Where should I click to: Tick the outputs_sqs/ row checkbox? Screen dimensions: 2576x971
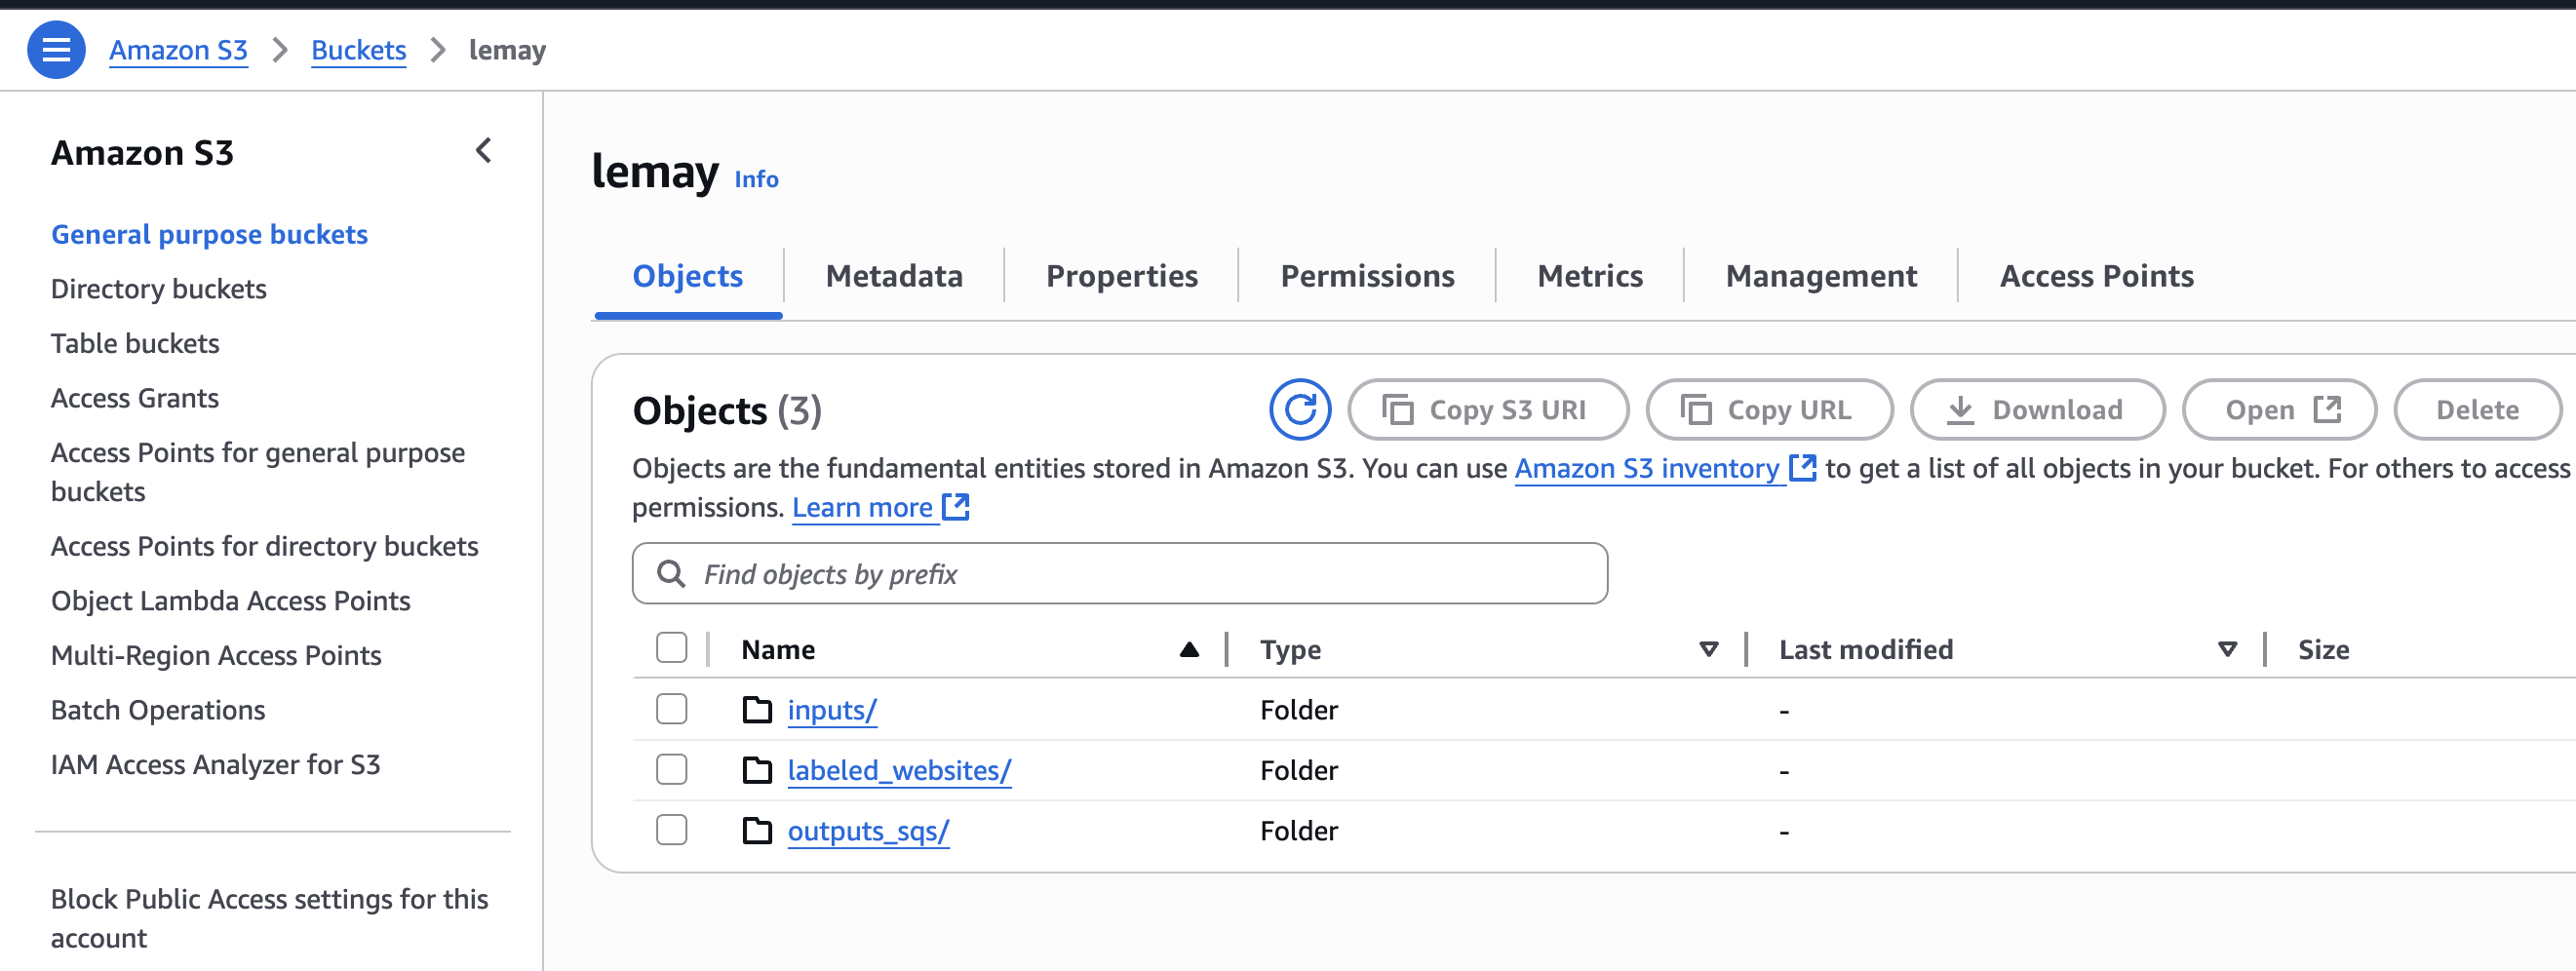pyautogui.click(x=671, y=830)
